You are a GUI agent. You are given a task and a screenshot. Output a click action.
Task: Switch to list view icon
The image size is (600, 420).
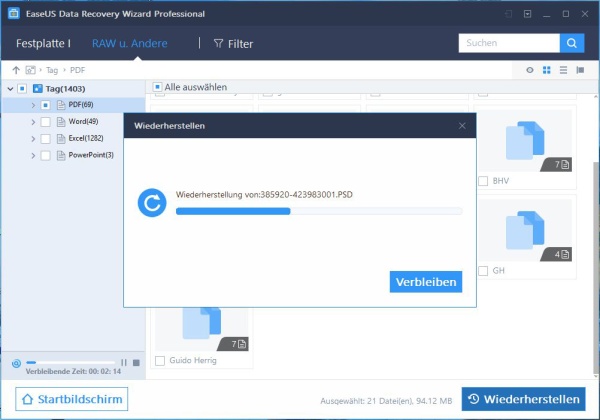tap(563, 70)
